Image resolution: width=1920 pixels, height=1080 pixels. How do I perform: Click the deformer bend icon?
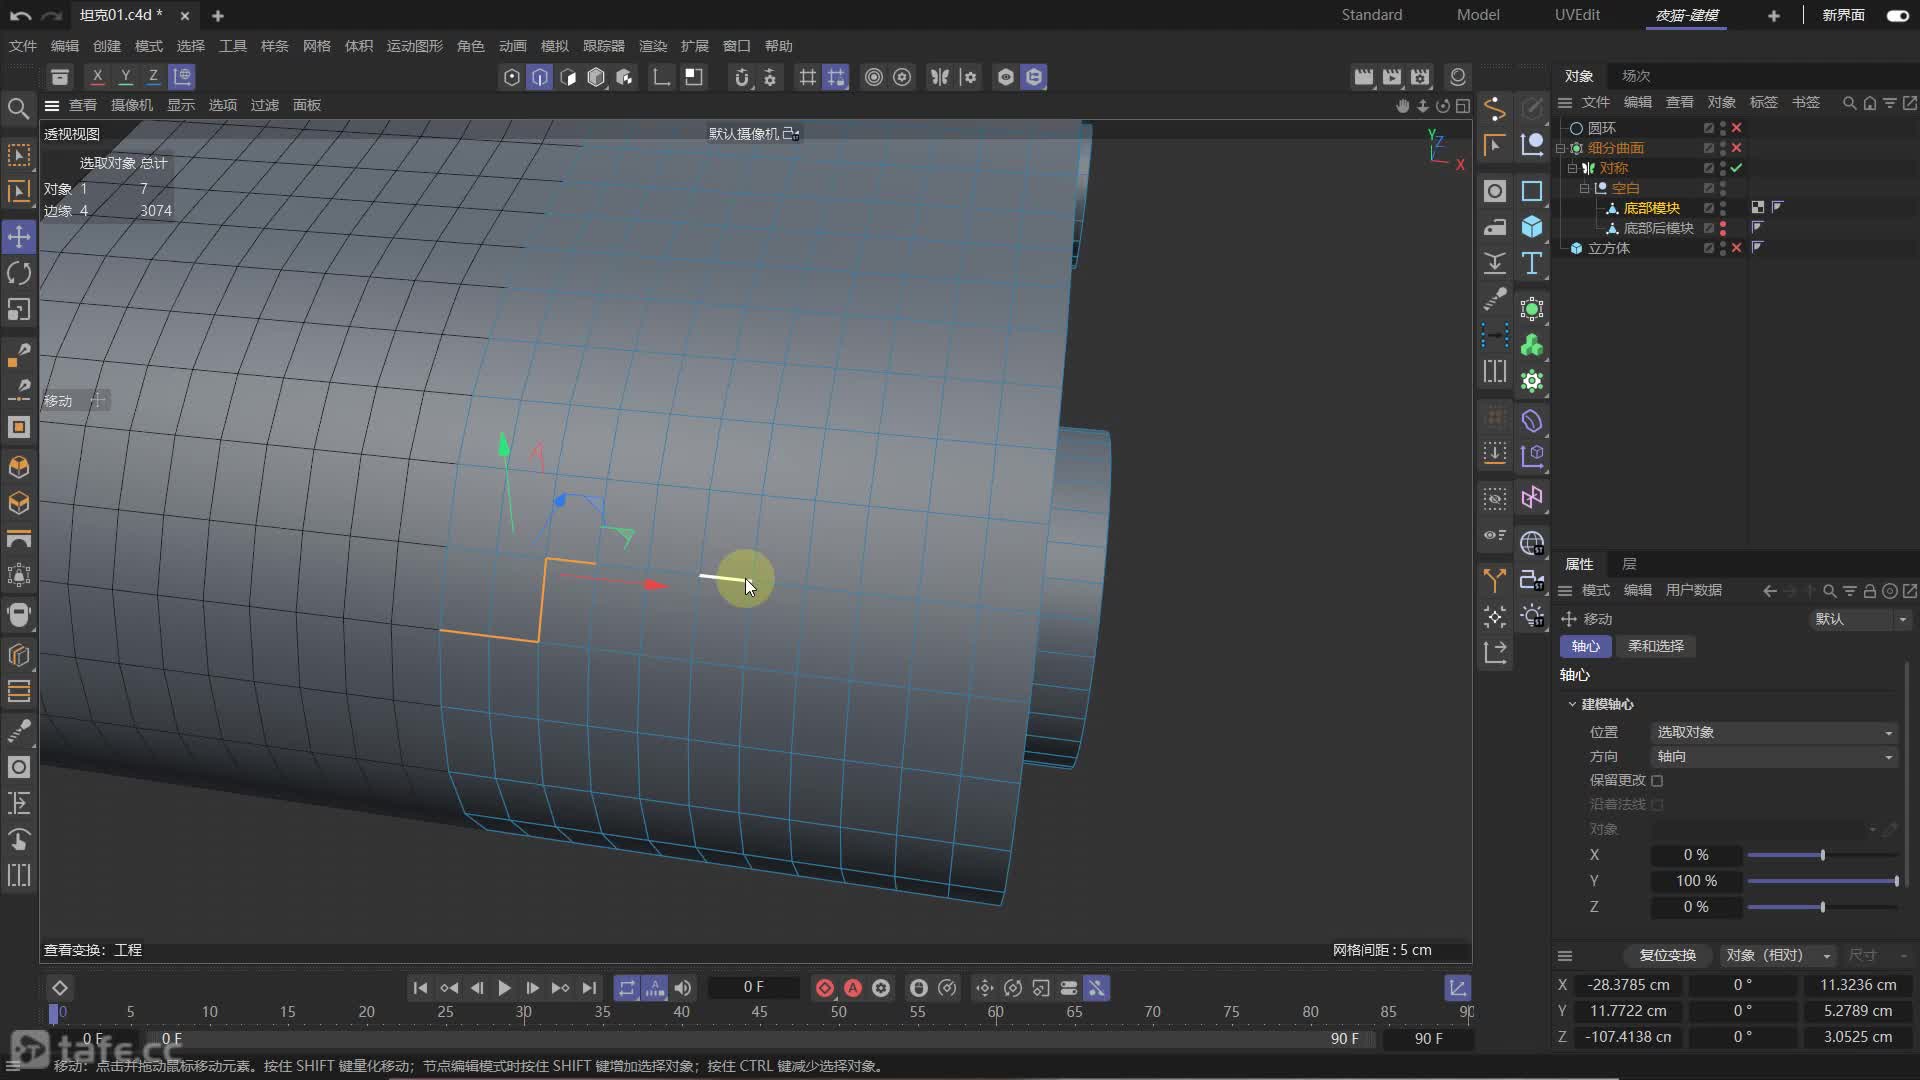(x=1532, y=421)
